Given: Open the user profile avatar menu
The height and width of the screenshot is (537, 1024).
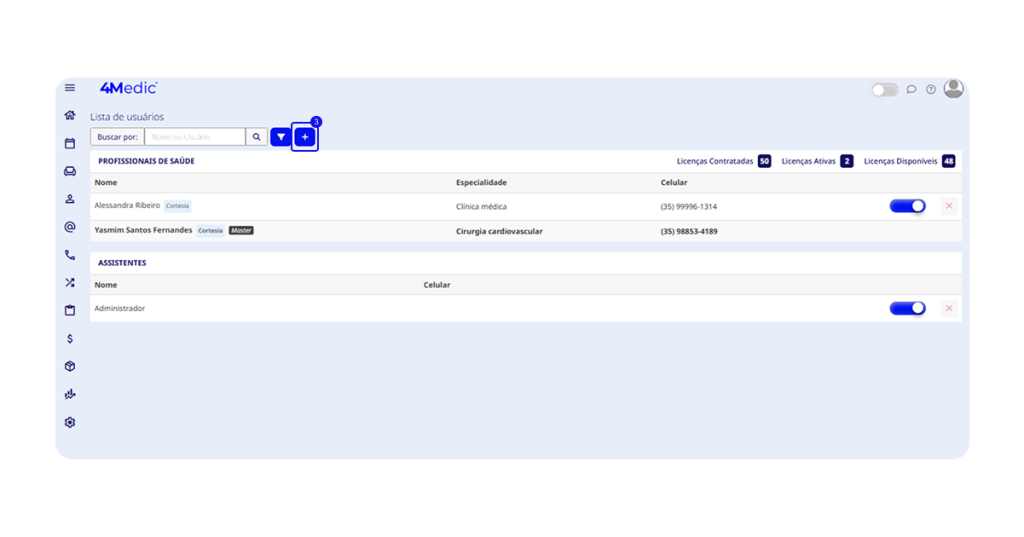Looking at the screenshot, I should click(x=953, y=89).
